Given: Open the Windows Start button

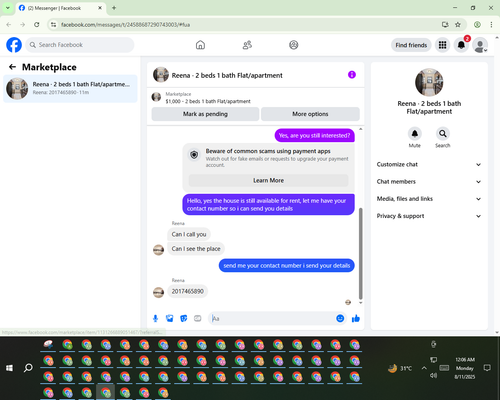Looking at the screenshot, I should (x=9, y=368).
